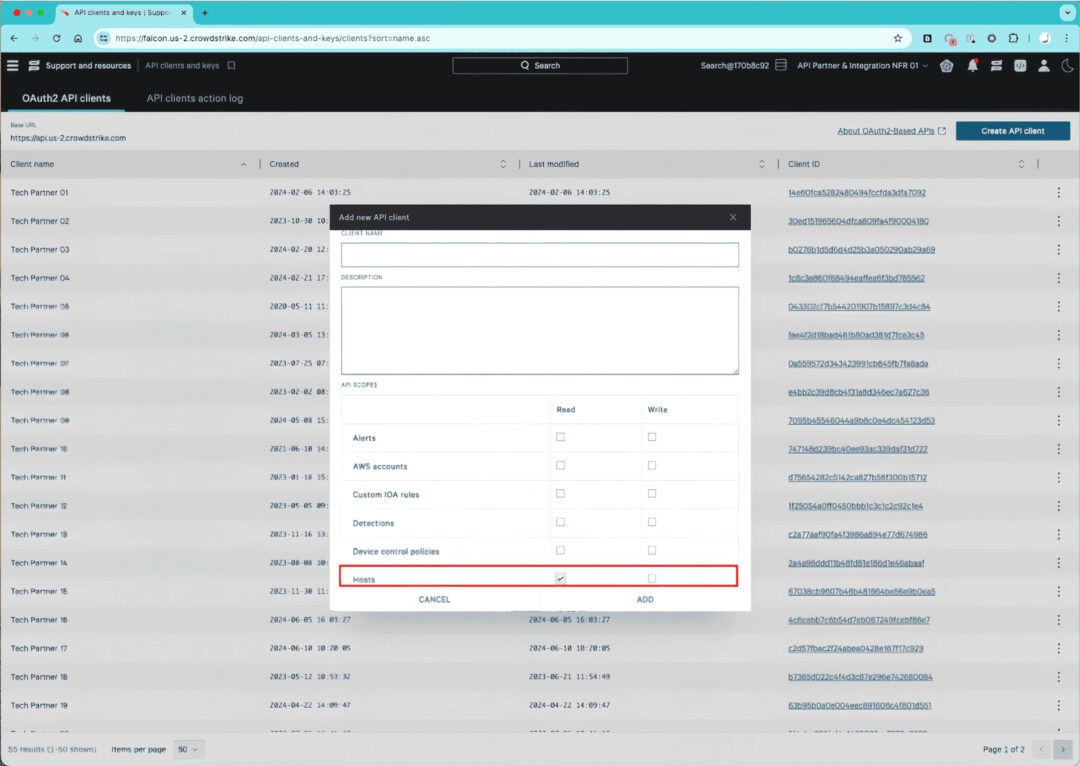
Task: Open row actions menu for Tech Partner 18
Action: (1059, 677)
